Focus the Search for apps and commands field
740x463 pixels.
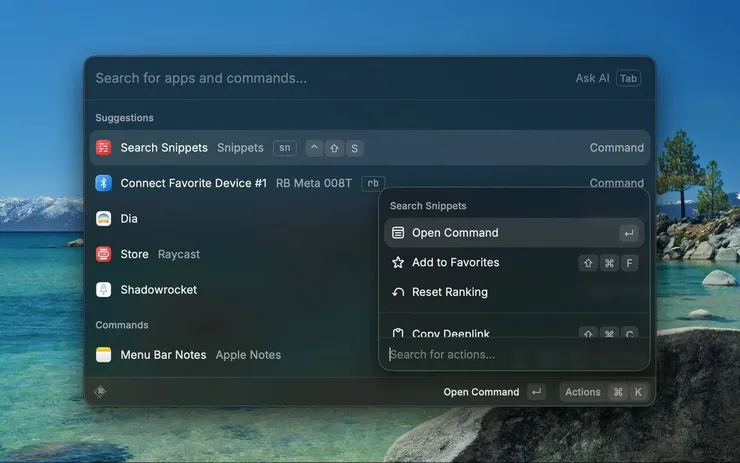pyautogui.click(x=300, y=78)
